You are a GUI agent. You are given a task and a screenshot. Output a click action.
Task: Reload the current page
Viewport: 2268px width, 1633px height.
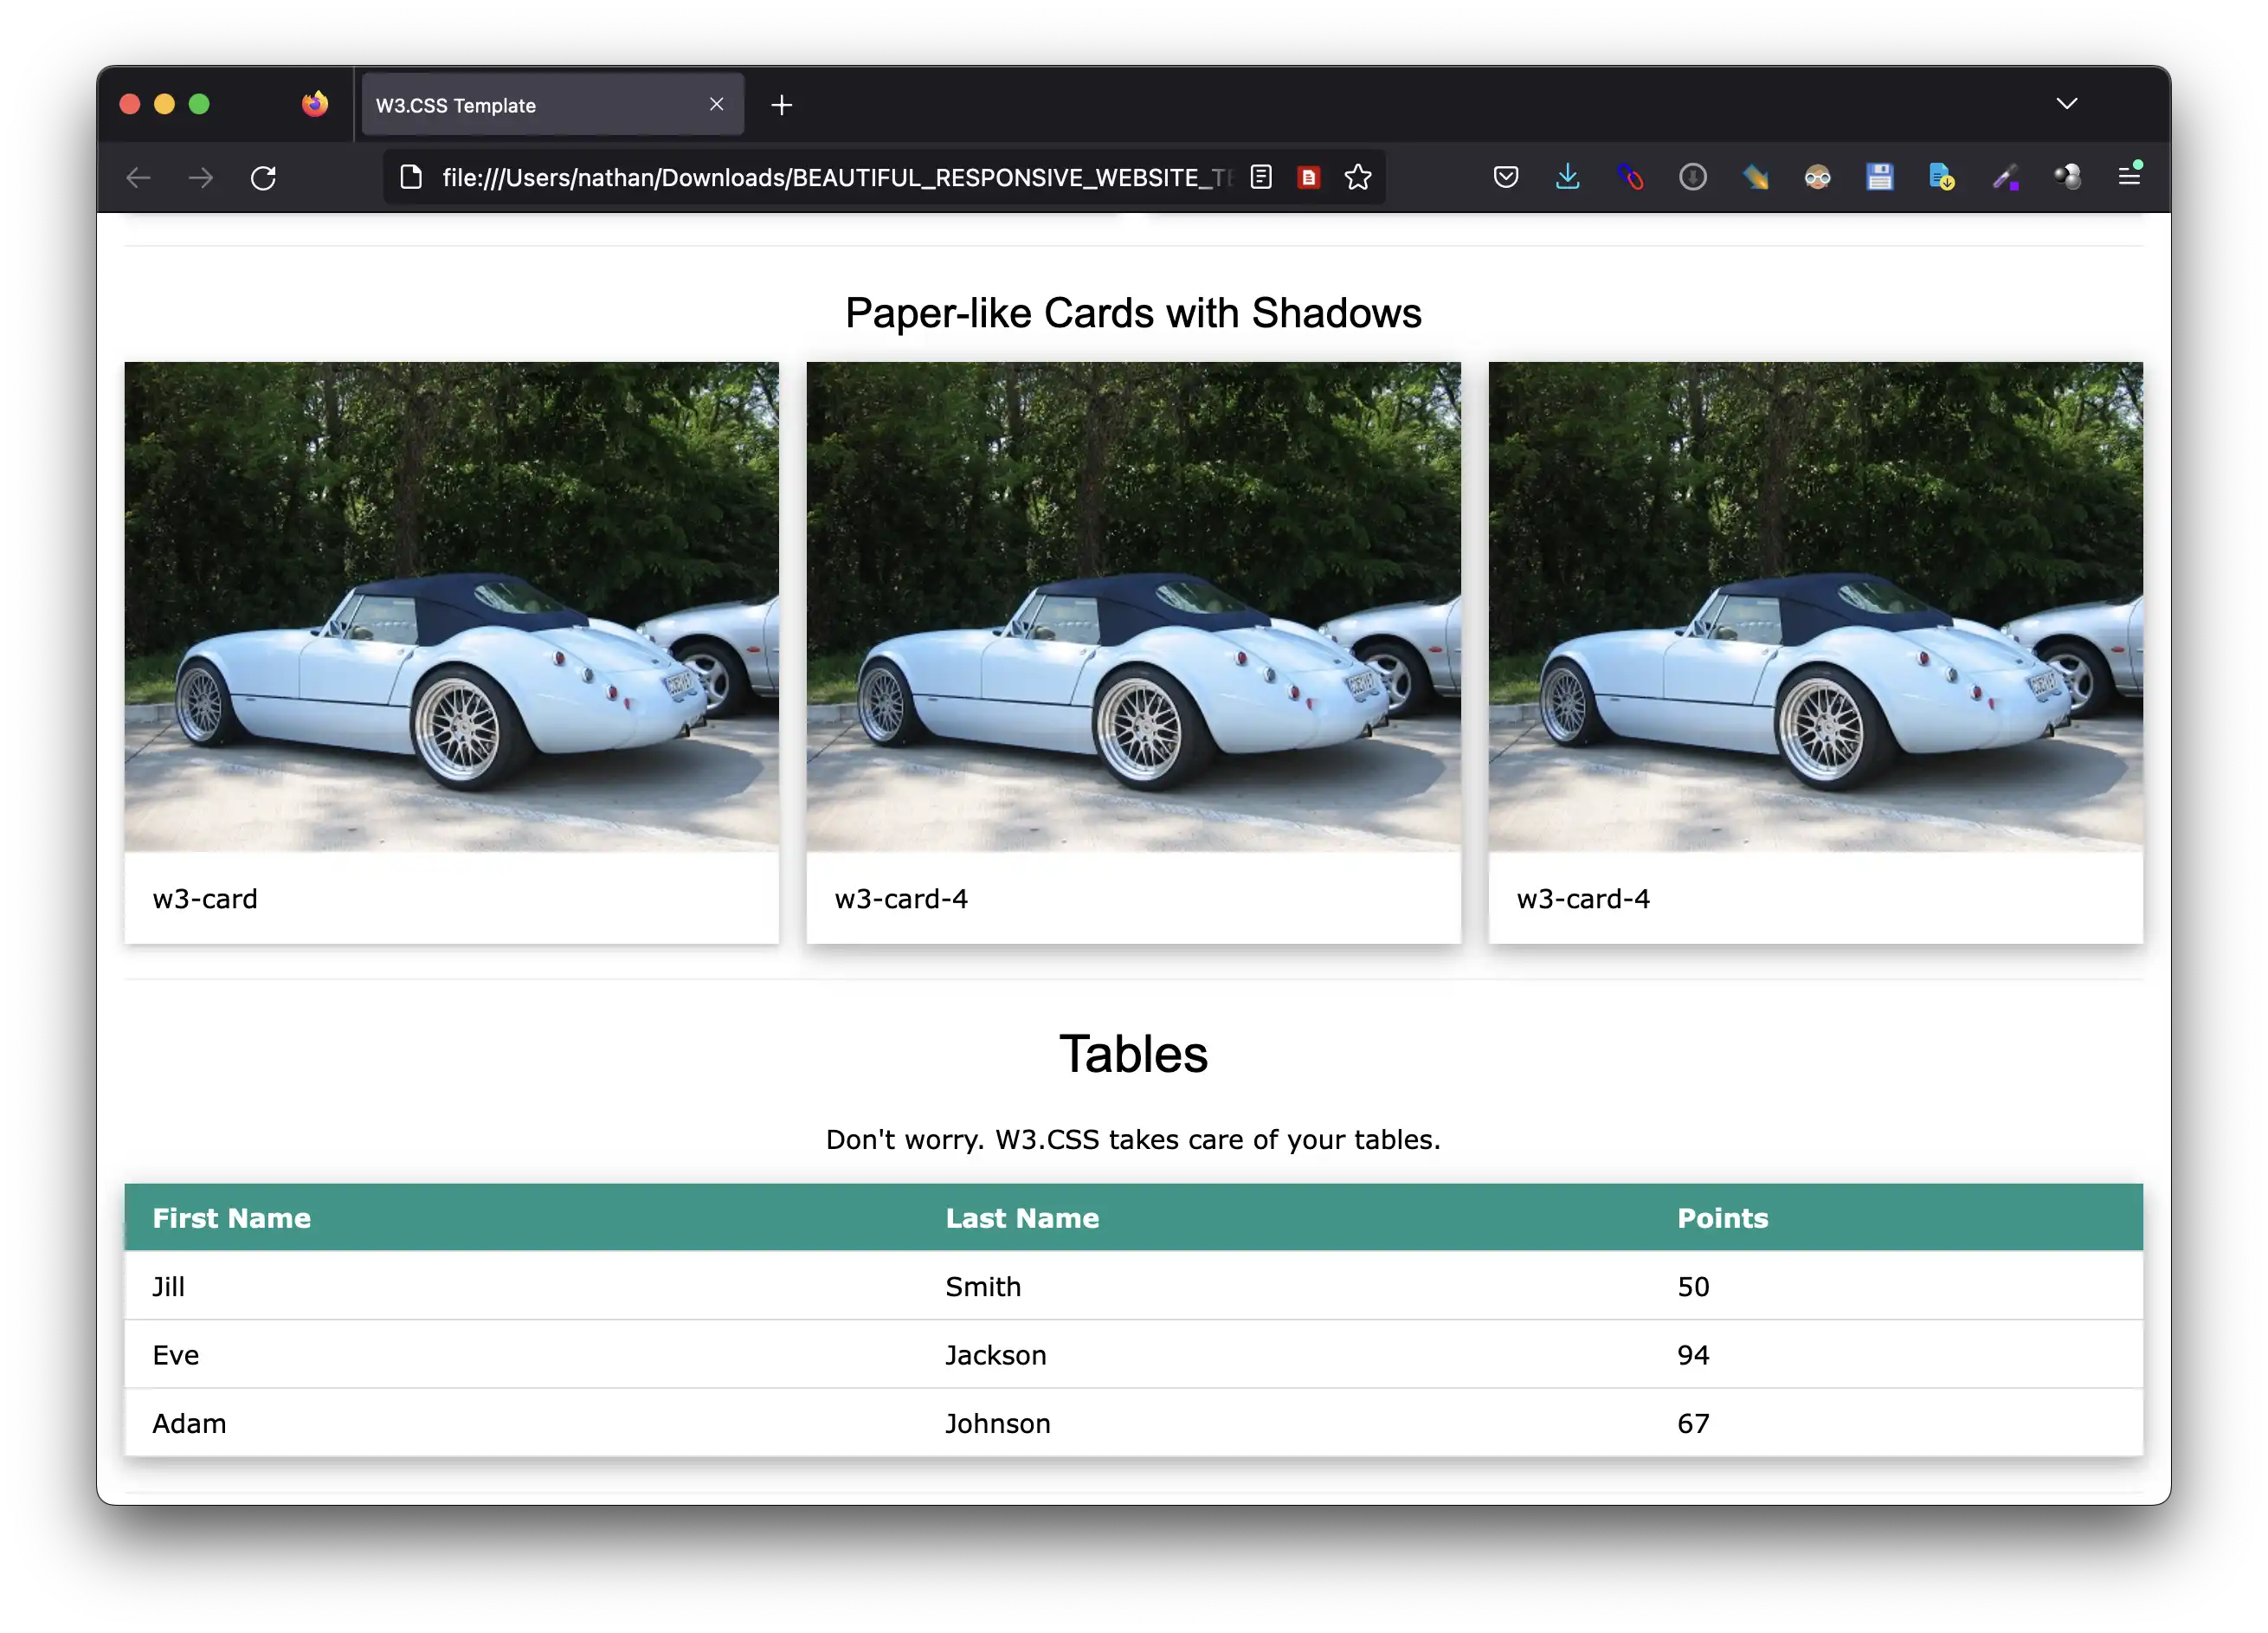(x=264, y=177)
